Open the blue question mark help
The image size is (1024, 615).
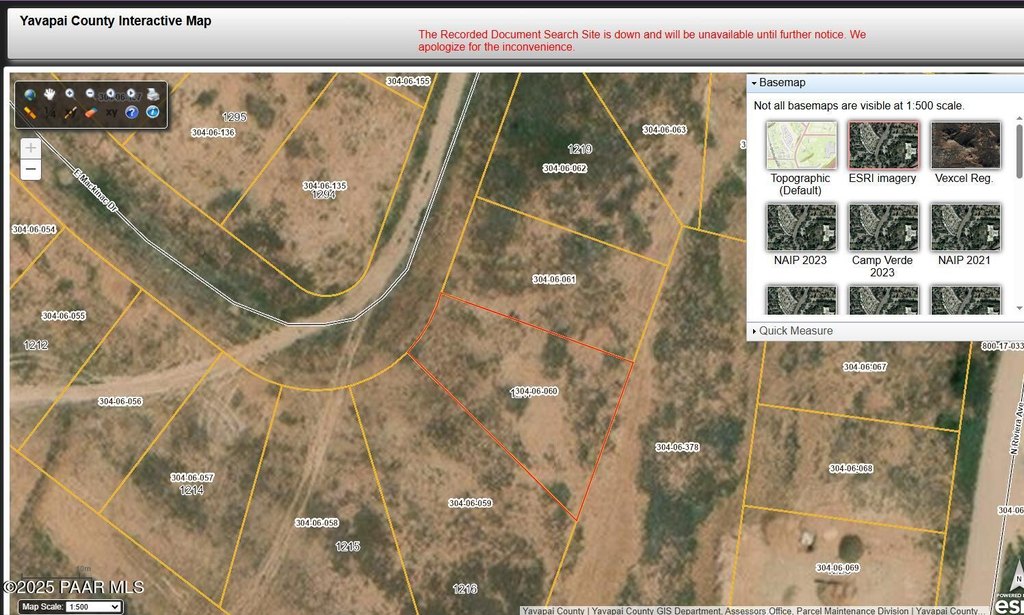pos(131,113)
